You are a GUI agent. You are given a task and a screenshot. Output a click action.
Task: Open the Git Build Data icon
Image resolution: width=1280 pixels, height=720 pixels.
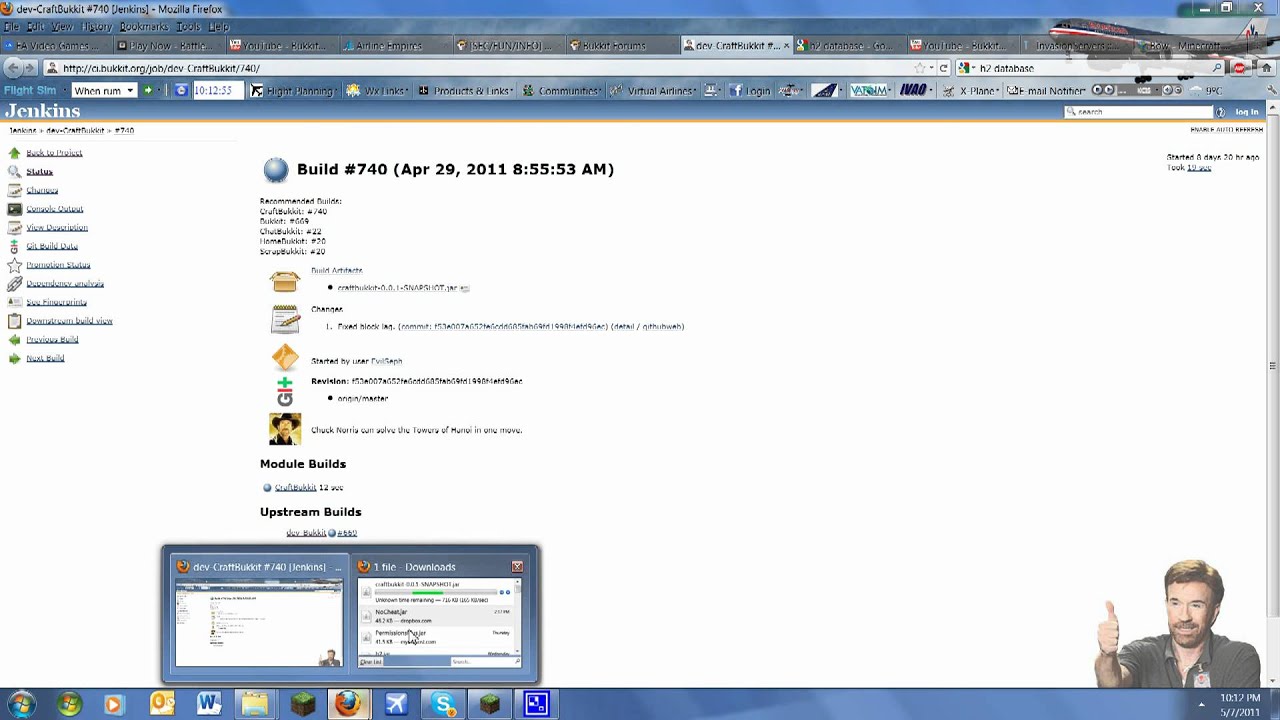coord(14,246)
